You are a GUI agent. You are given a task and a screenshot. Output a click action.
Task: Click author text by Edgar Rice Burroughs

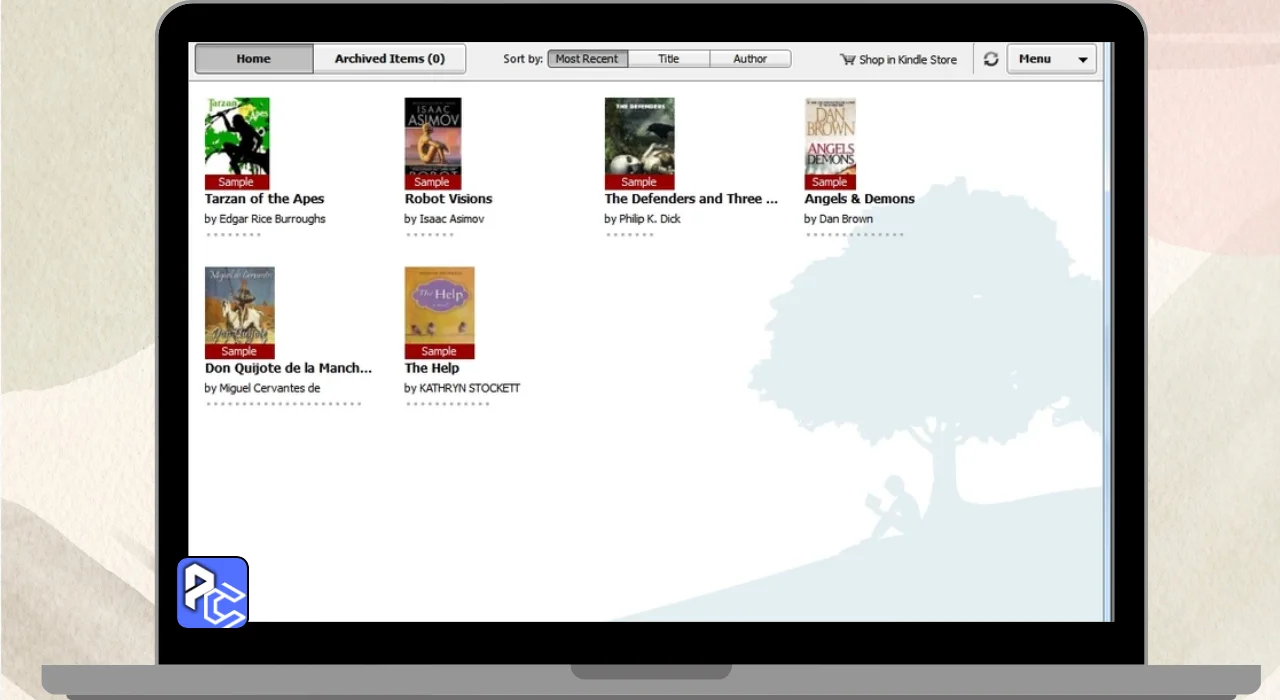[x=265, y=219]
